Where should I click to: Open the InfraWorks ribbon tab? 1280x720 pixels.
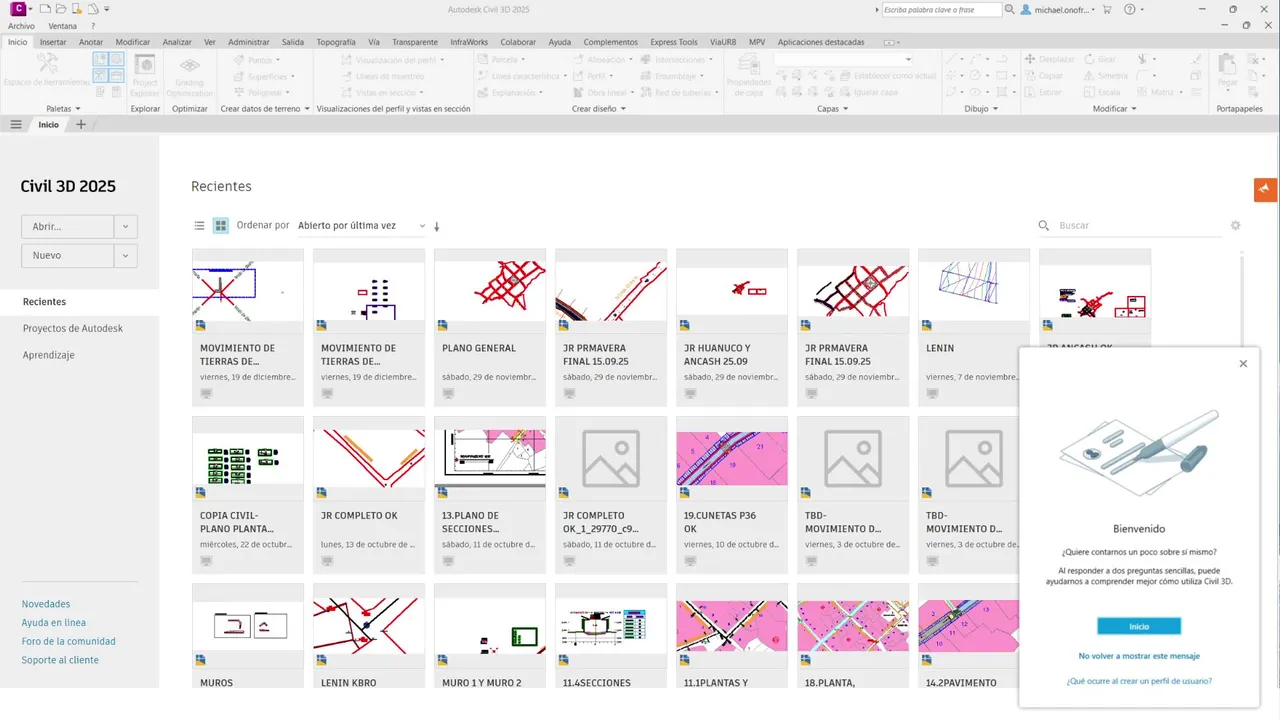click(x=469, y=42)
